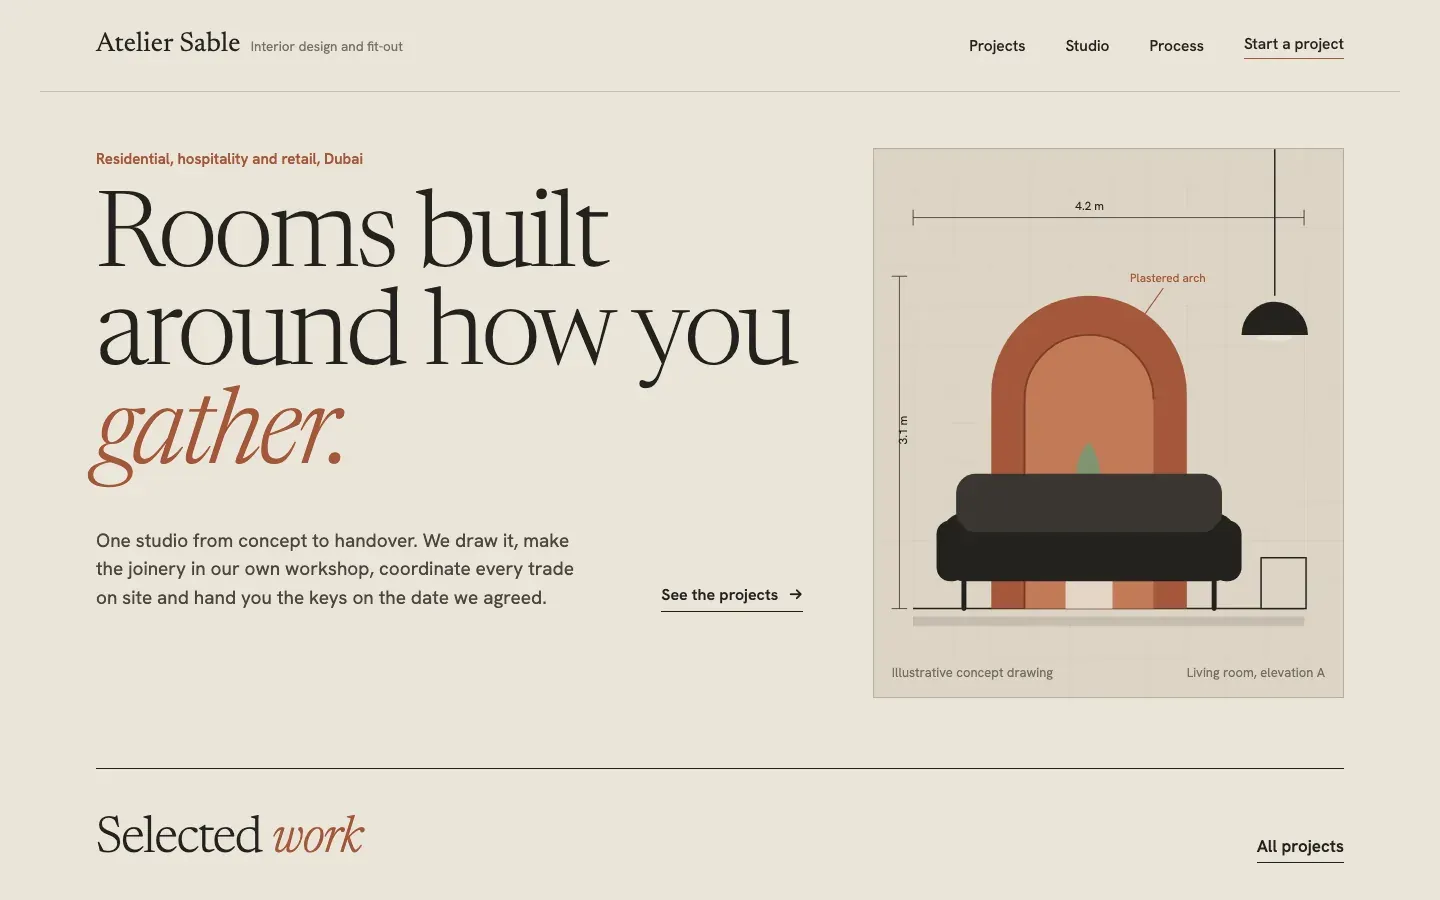Image resolution: width=1440 pixels, height=900 pixels.
Task: Click the 'Illustrative concept drawing' caption
Action: point(972,673)
